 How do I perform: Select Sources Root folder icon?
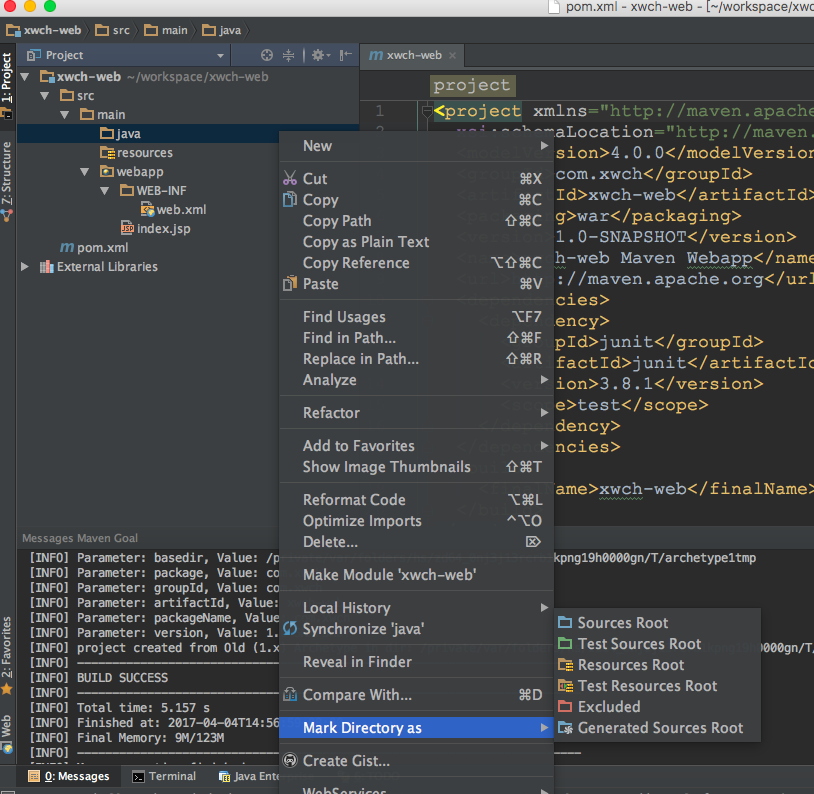[x=565, y=622]
